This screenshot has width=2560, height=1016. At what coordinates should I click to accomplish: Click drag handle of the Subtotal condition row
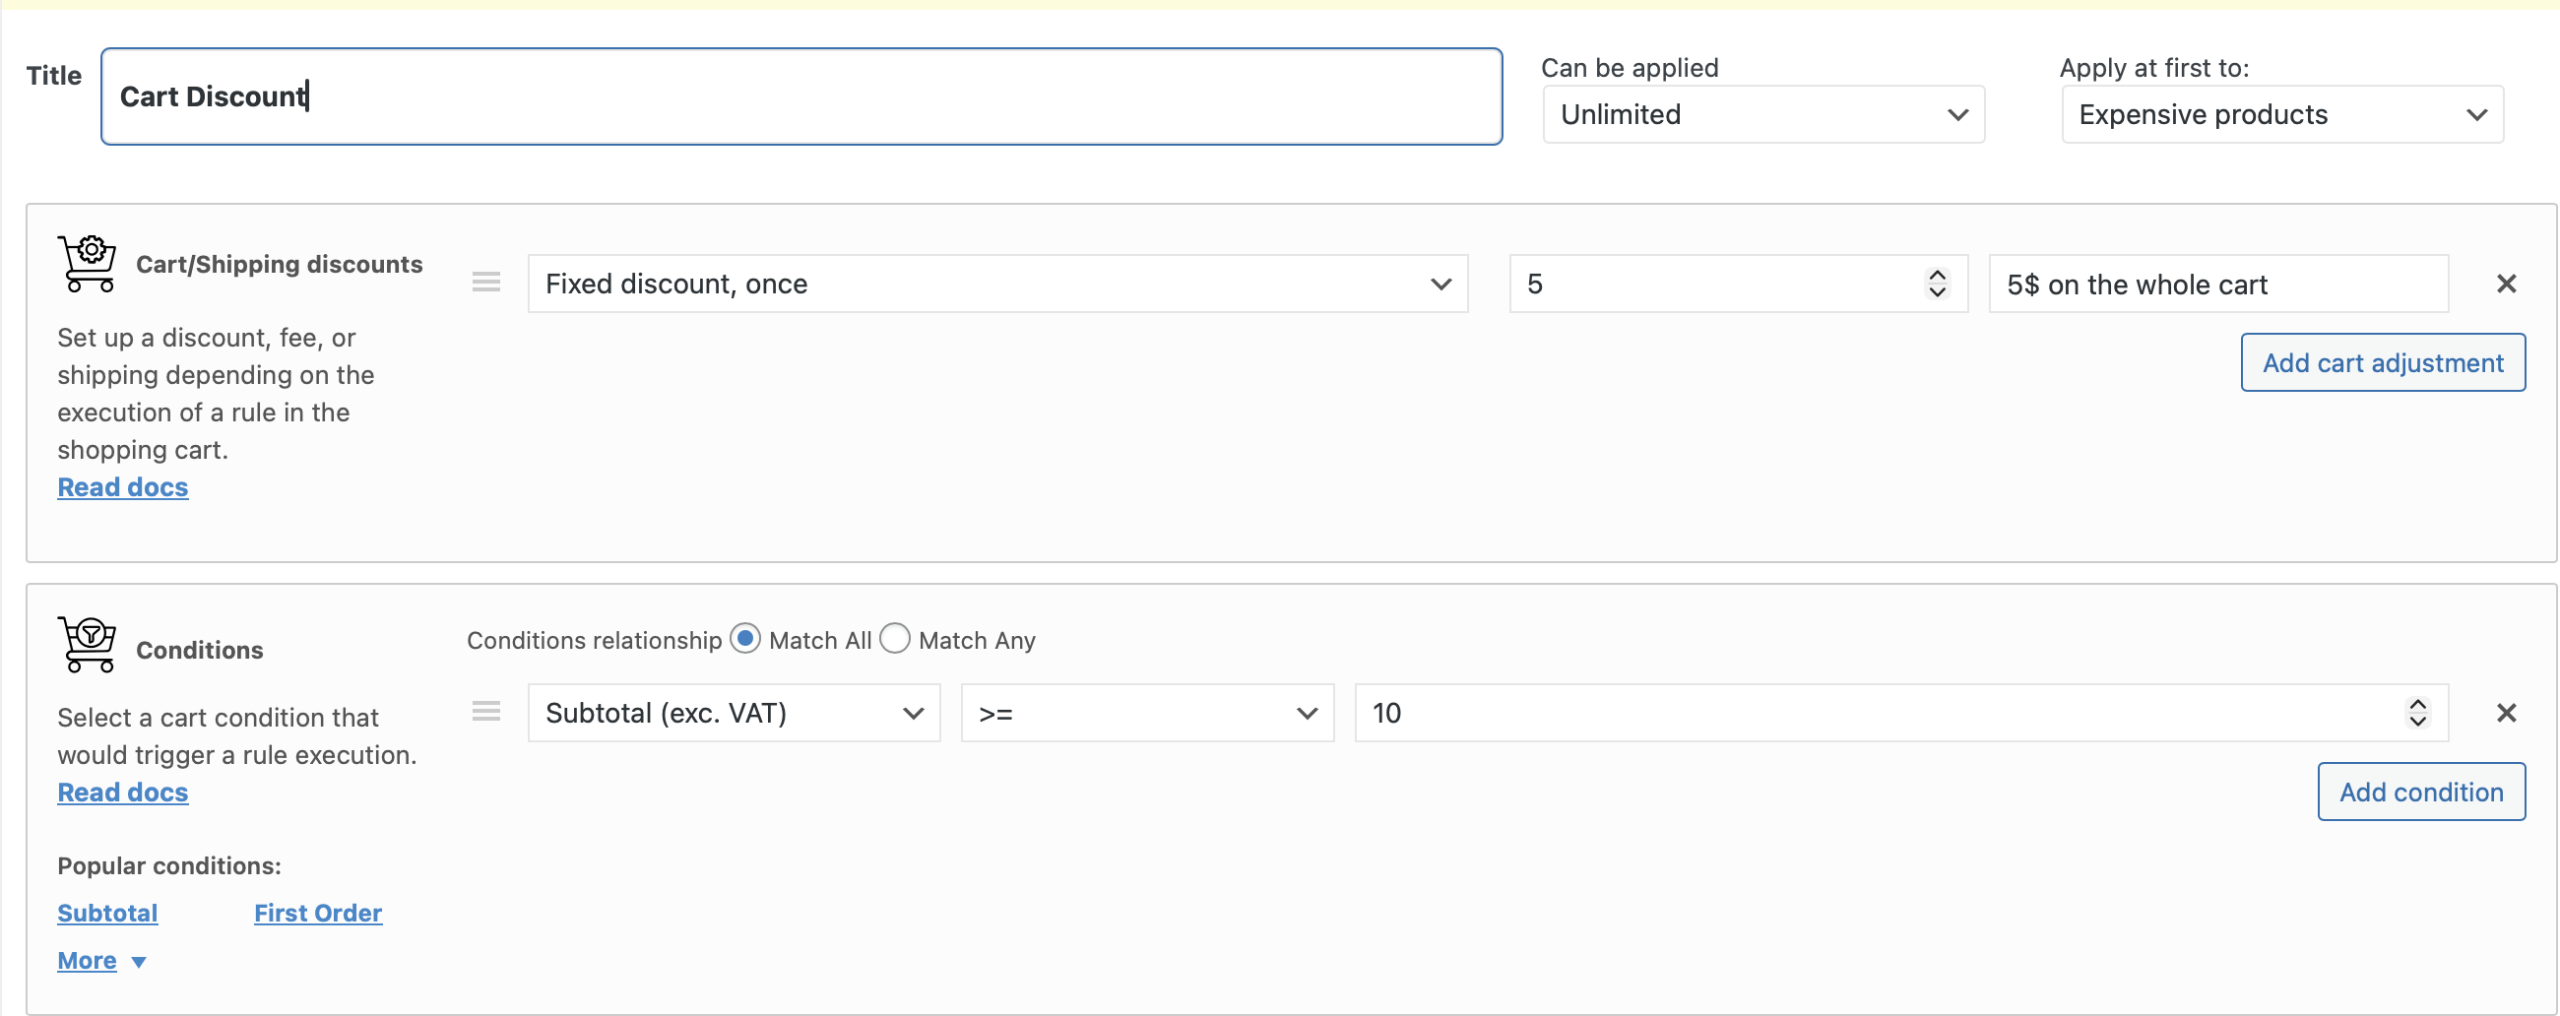(486, 712)
